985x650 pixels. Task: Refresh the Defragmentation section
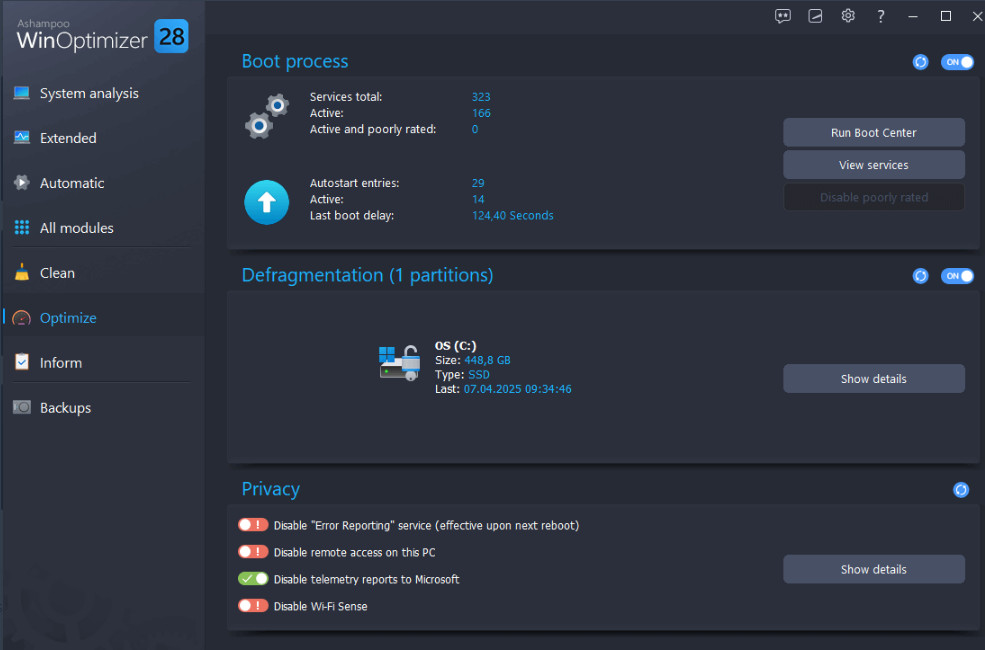[920, 276]
